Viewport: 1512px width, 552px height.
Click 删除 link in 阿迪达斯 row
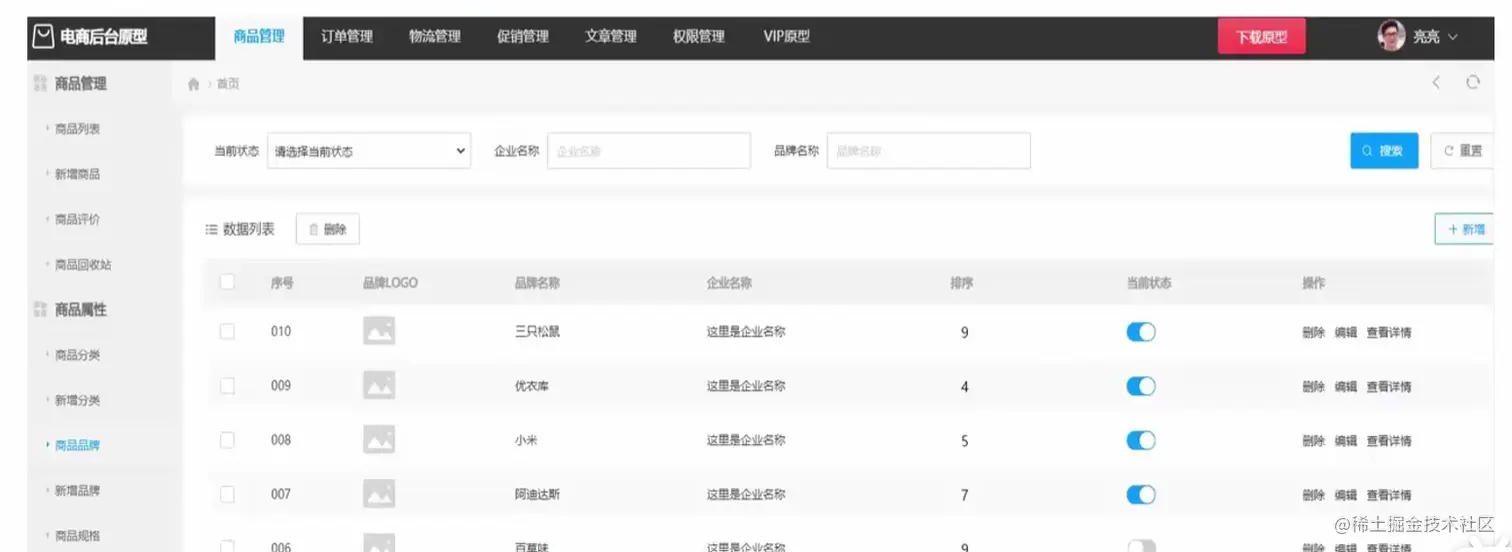[x=1314, y=495]
